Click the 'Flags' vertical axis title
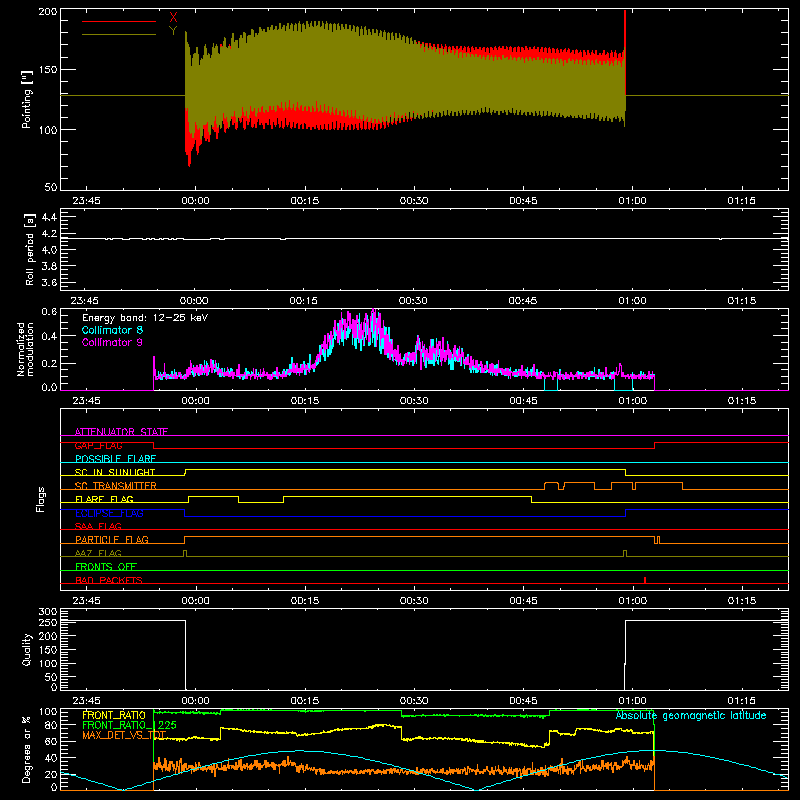Screen dimensions: 800x800 tap(41, 499)
